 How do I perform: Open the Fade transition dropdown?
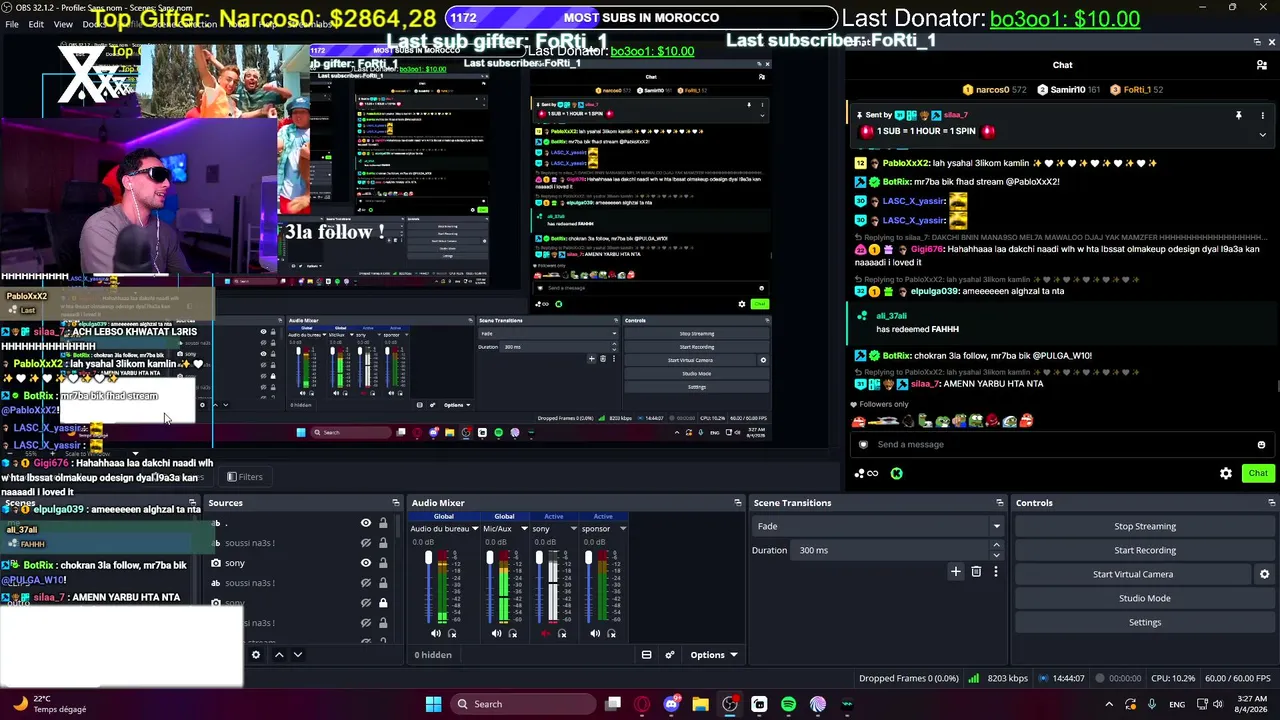878,526
